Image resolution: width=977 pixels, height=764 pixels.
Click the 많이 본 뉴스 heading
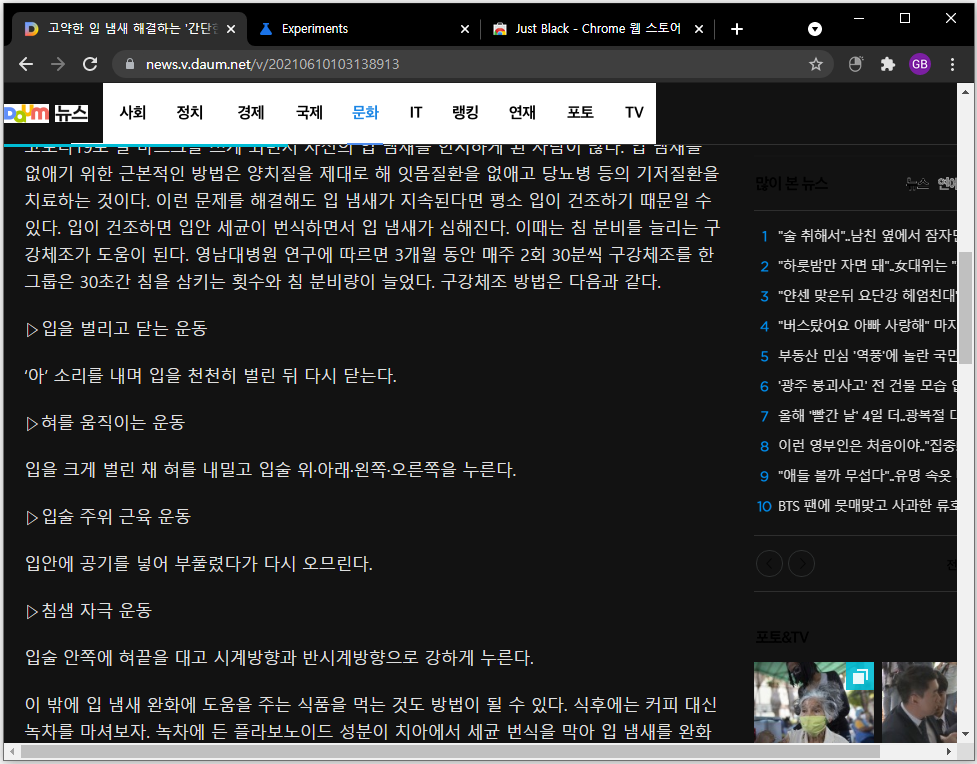click(791, 183)
